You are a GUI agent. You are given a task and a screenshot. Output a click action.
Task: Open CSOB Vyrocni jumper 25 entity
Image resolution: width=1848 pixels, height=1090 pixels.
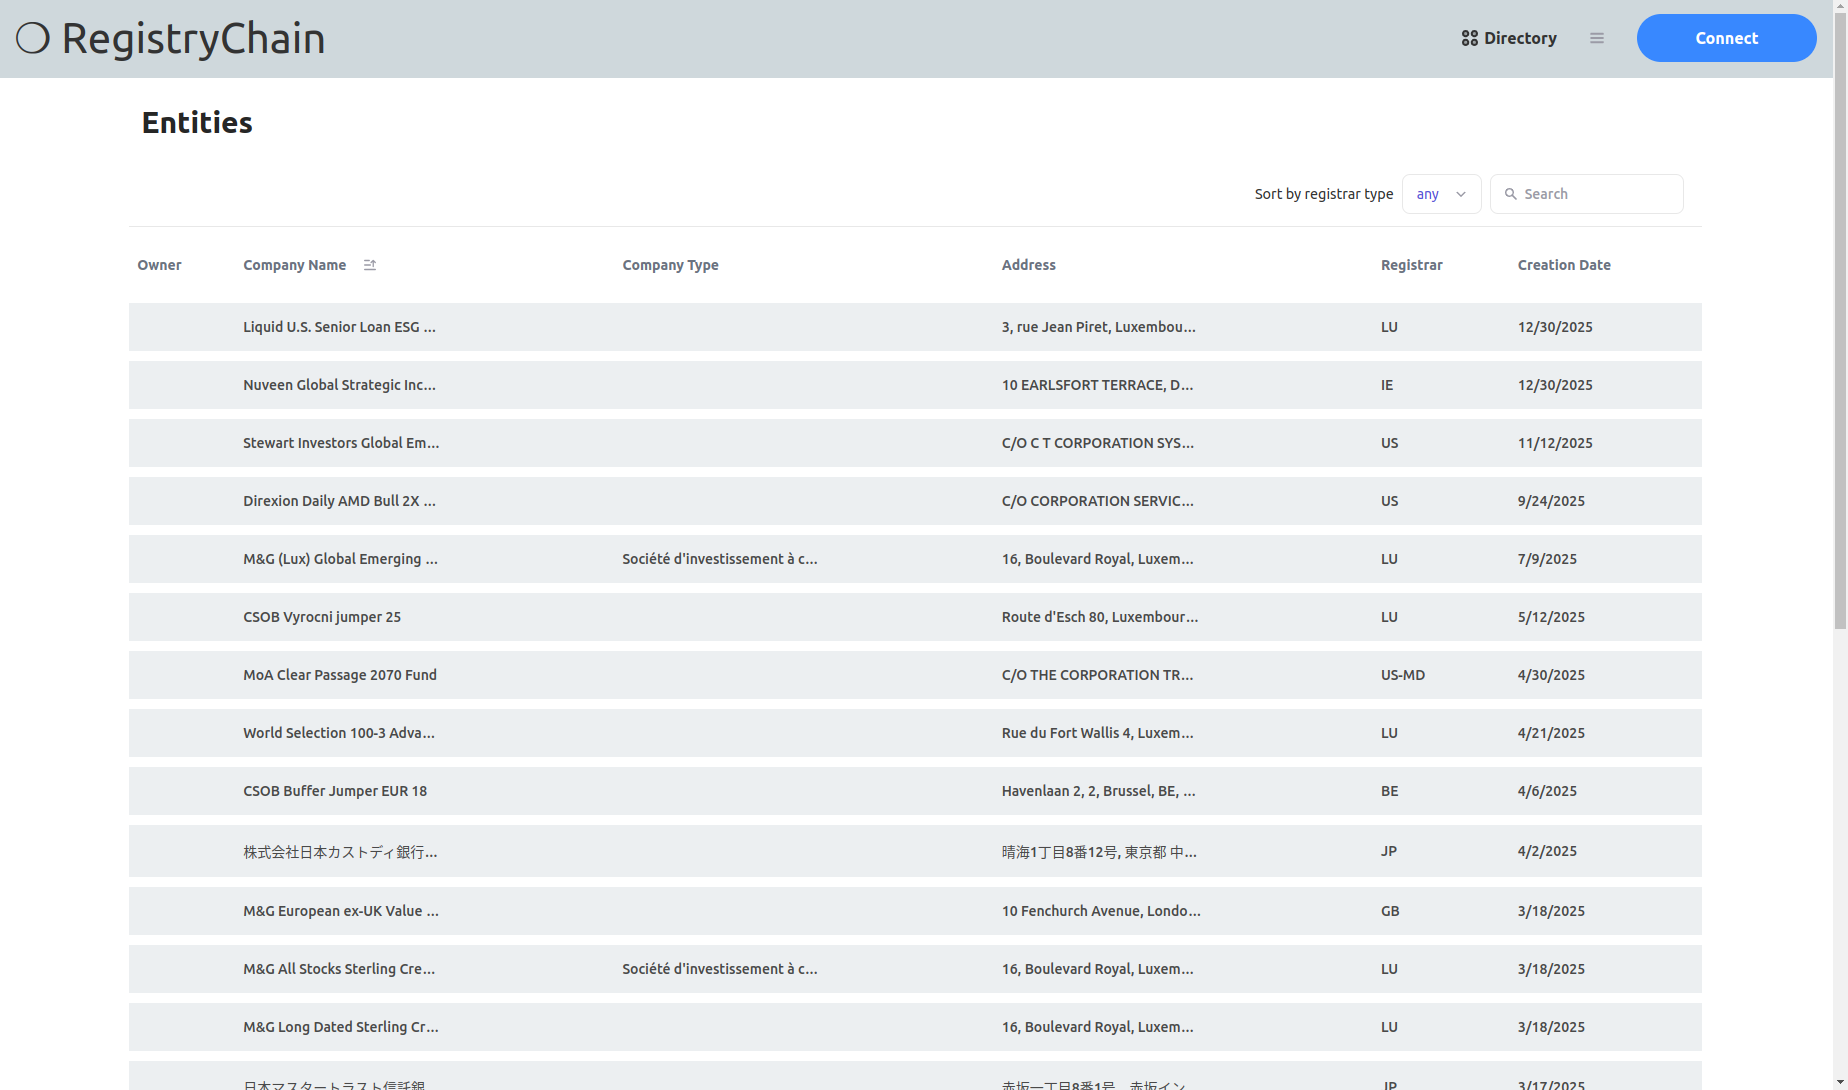(915, 617)
